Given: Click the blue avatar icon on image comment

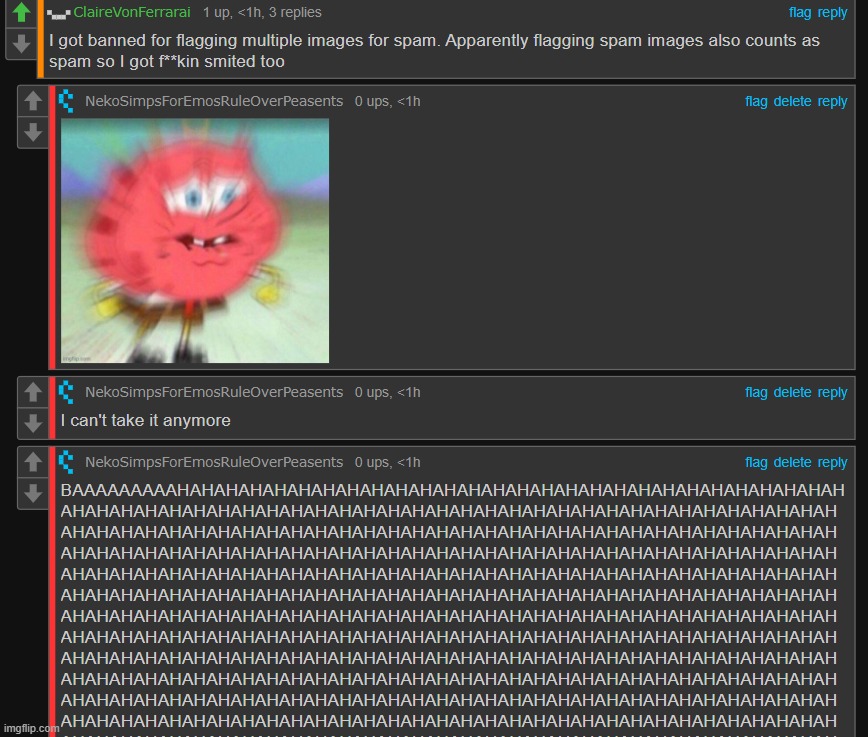Looking at the screenshot, I should coord(67,101).
